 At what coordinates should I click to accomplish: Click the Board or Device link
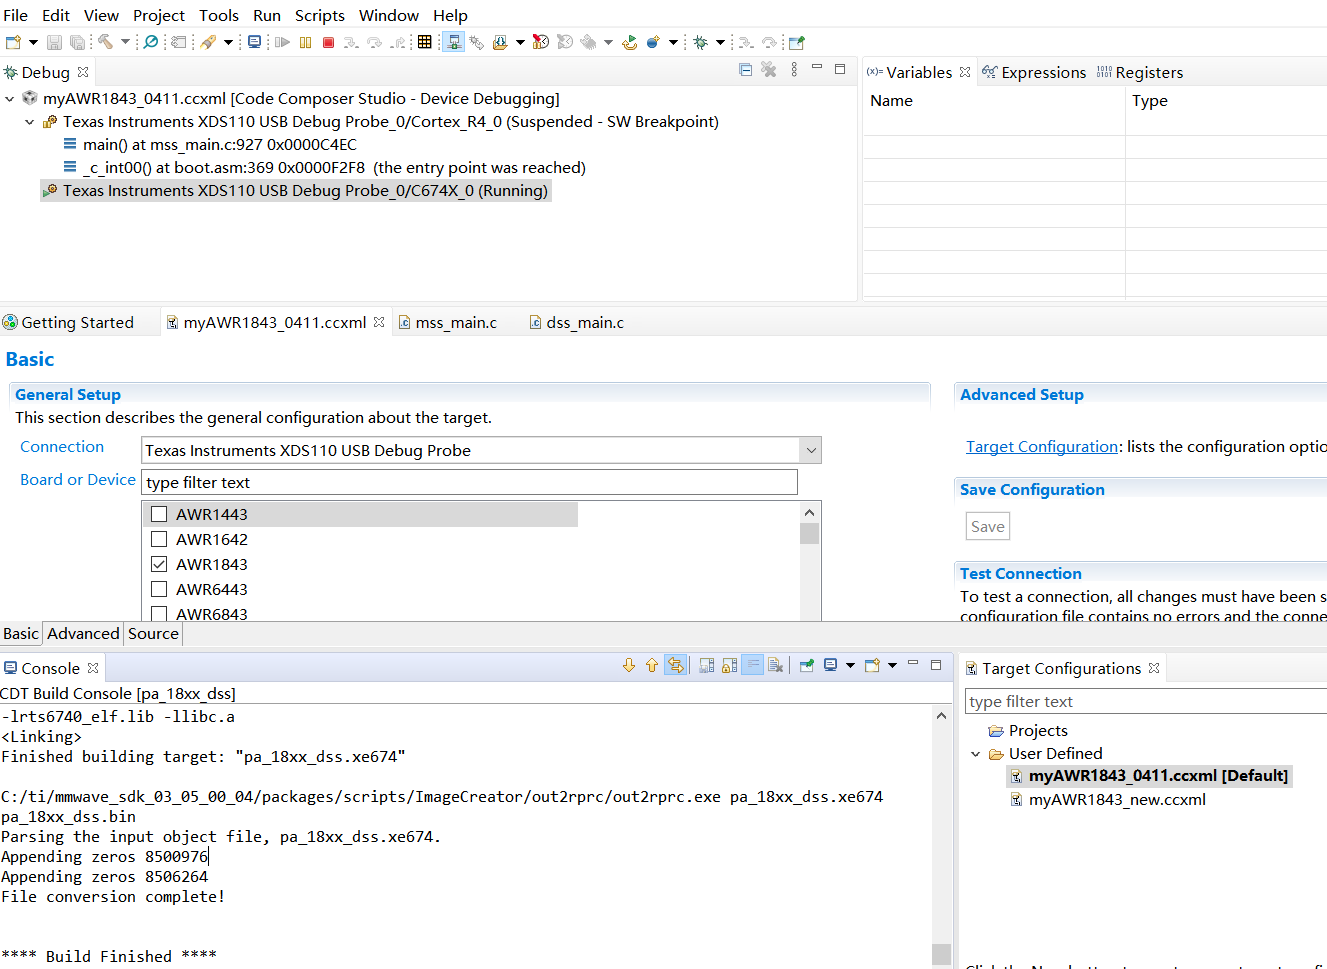[78, 479]
